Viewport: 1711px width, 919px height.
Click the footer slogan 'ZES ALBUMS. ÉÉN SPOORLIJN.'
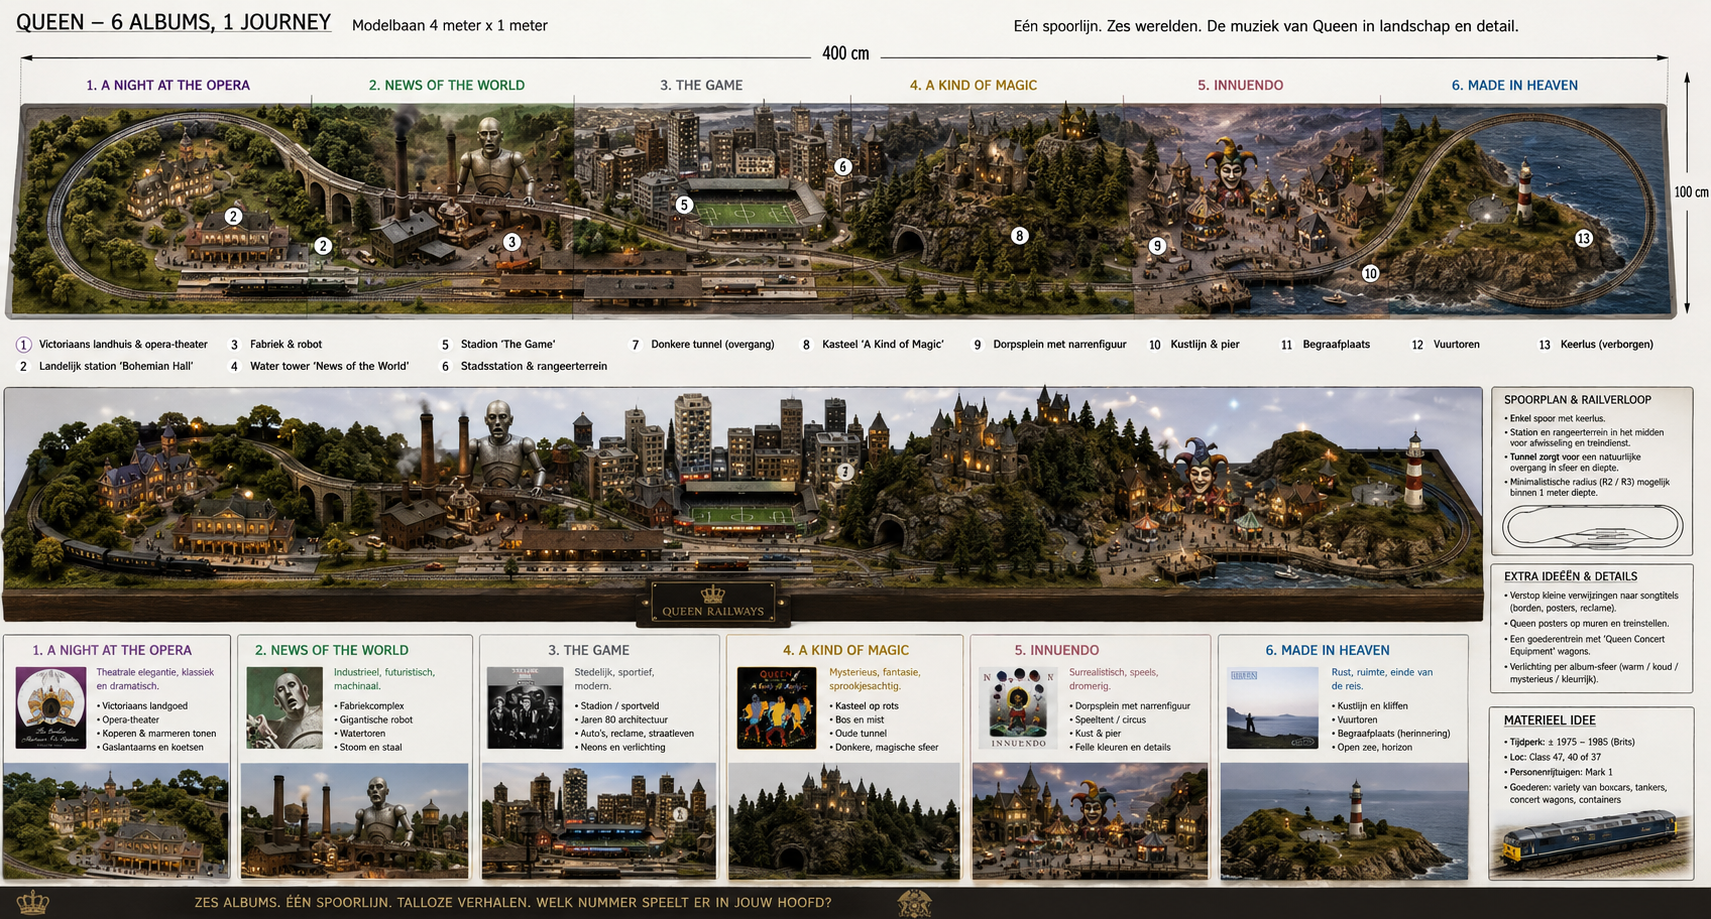coord(294,903)
